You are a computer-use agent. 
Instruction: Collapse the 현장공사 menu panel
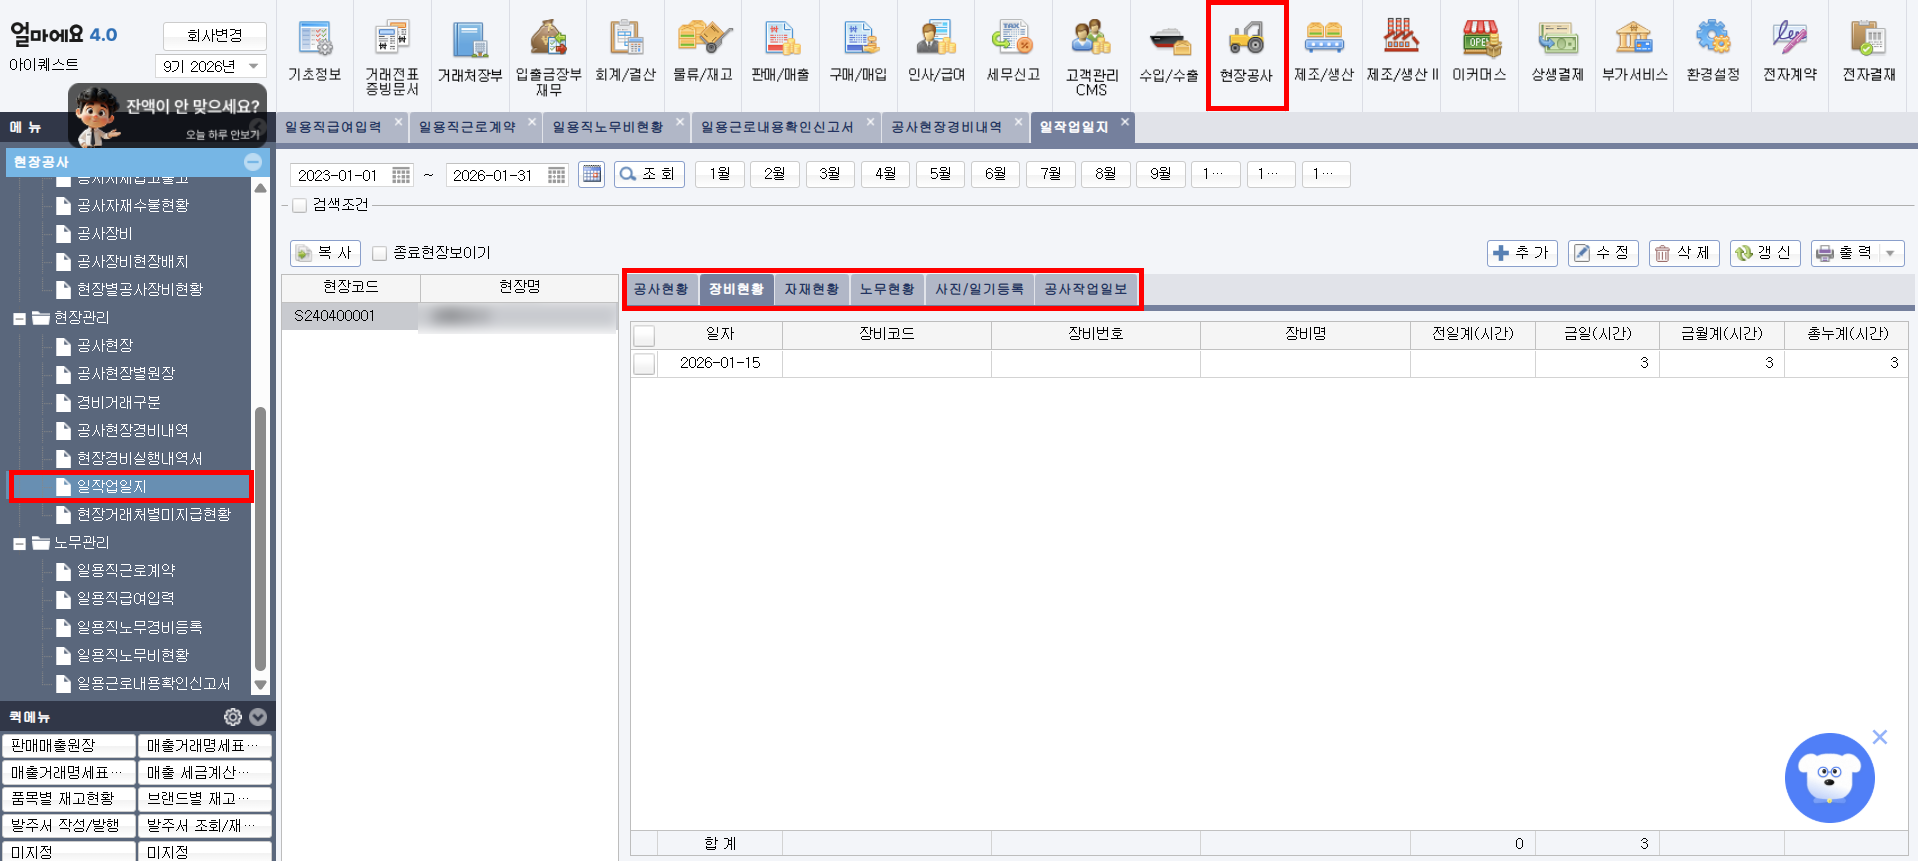tap(253, 162)
